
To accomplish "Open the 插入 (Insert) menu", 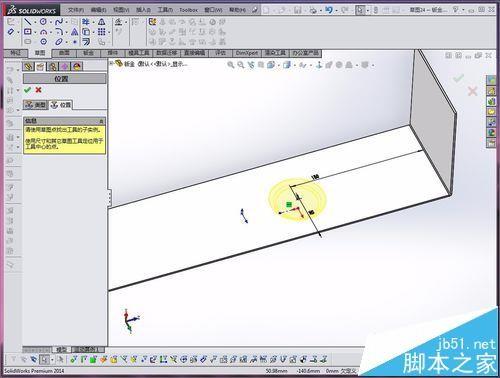I will tap(143, 10).
